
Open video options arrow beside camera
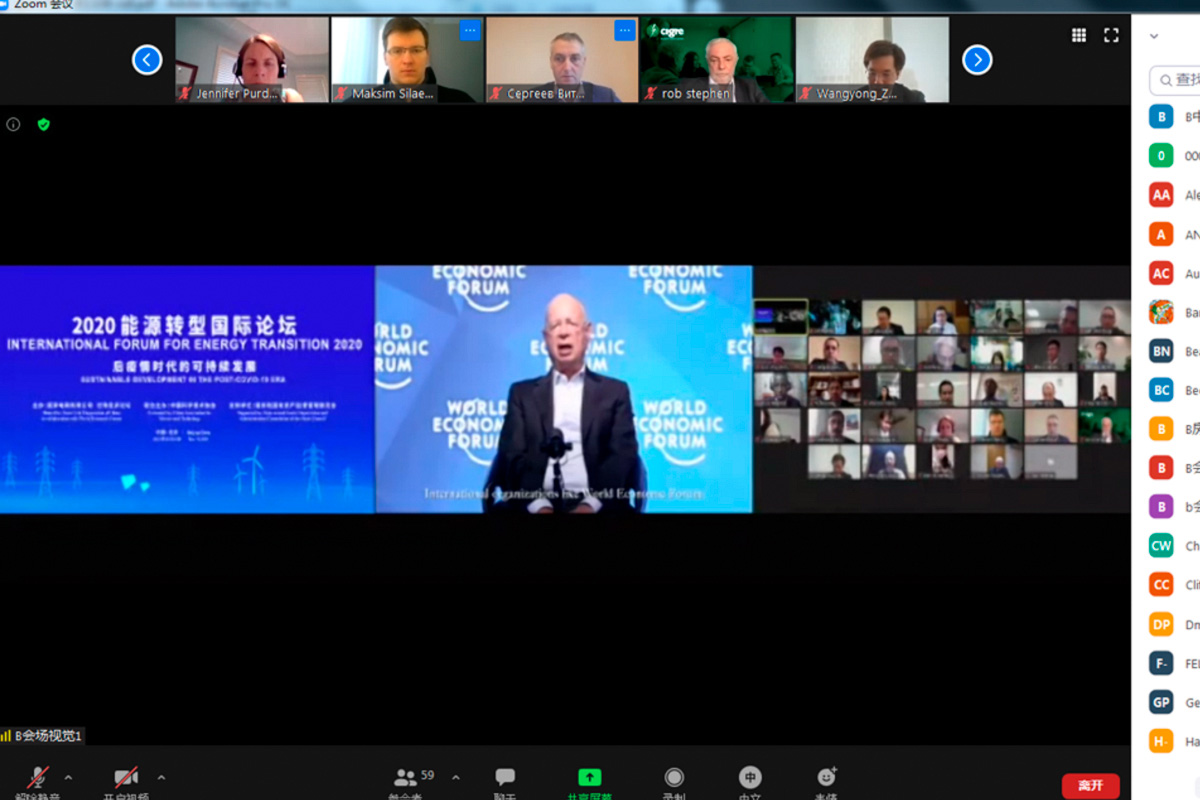point(161,777)
